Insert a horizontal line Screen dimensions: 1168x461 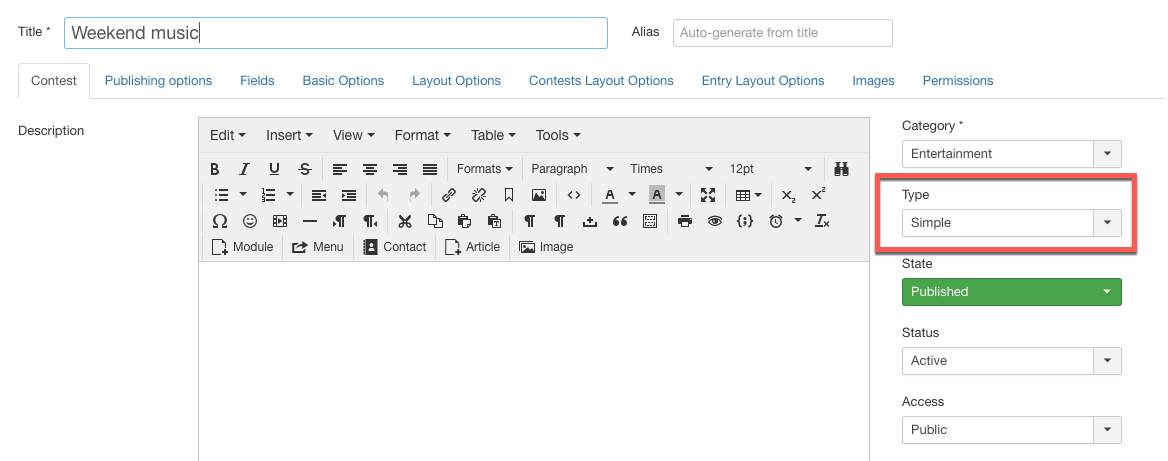(310, 221)
